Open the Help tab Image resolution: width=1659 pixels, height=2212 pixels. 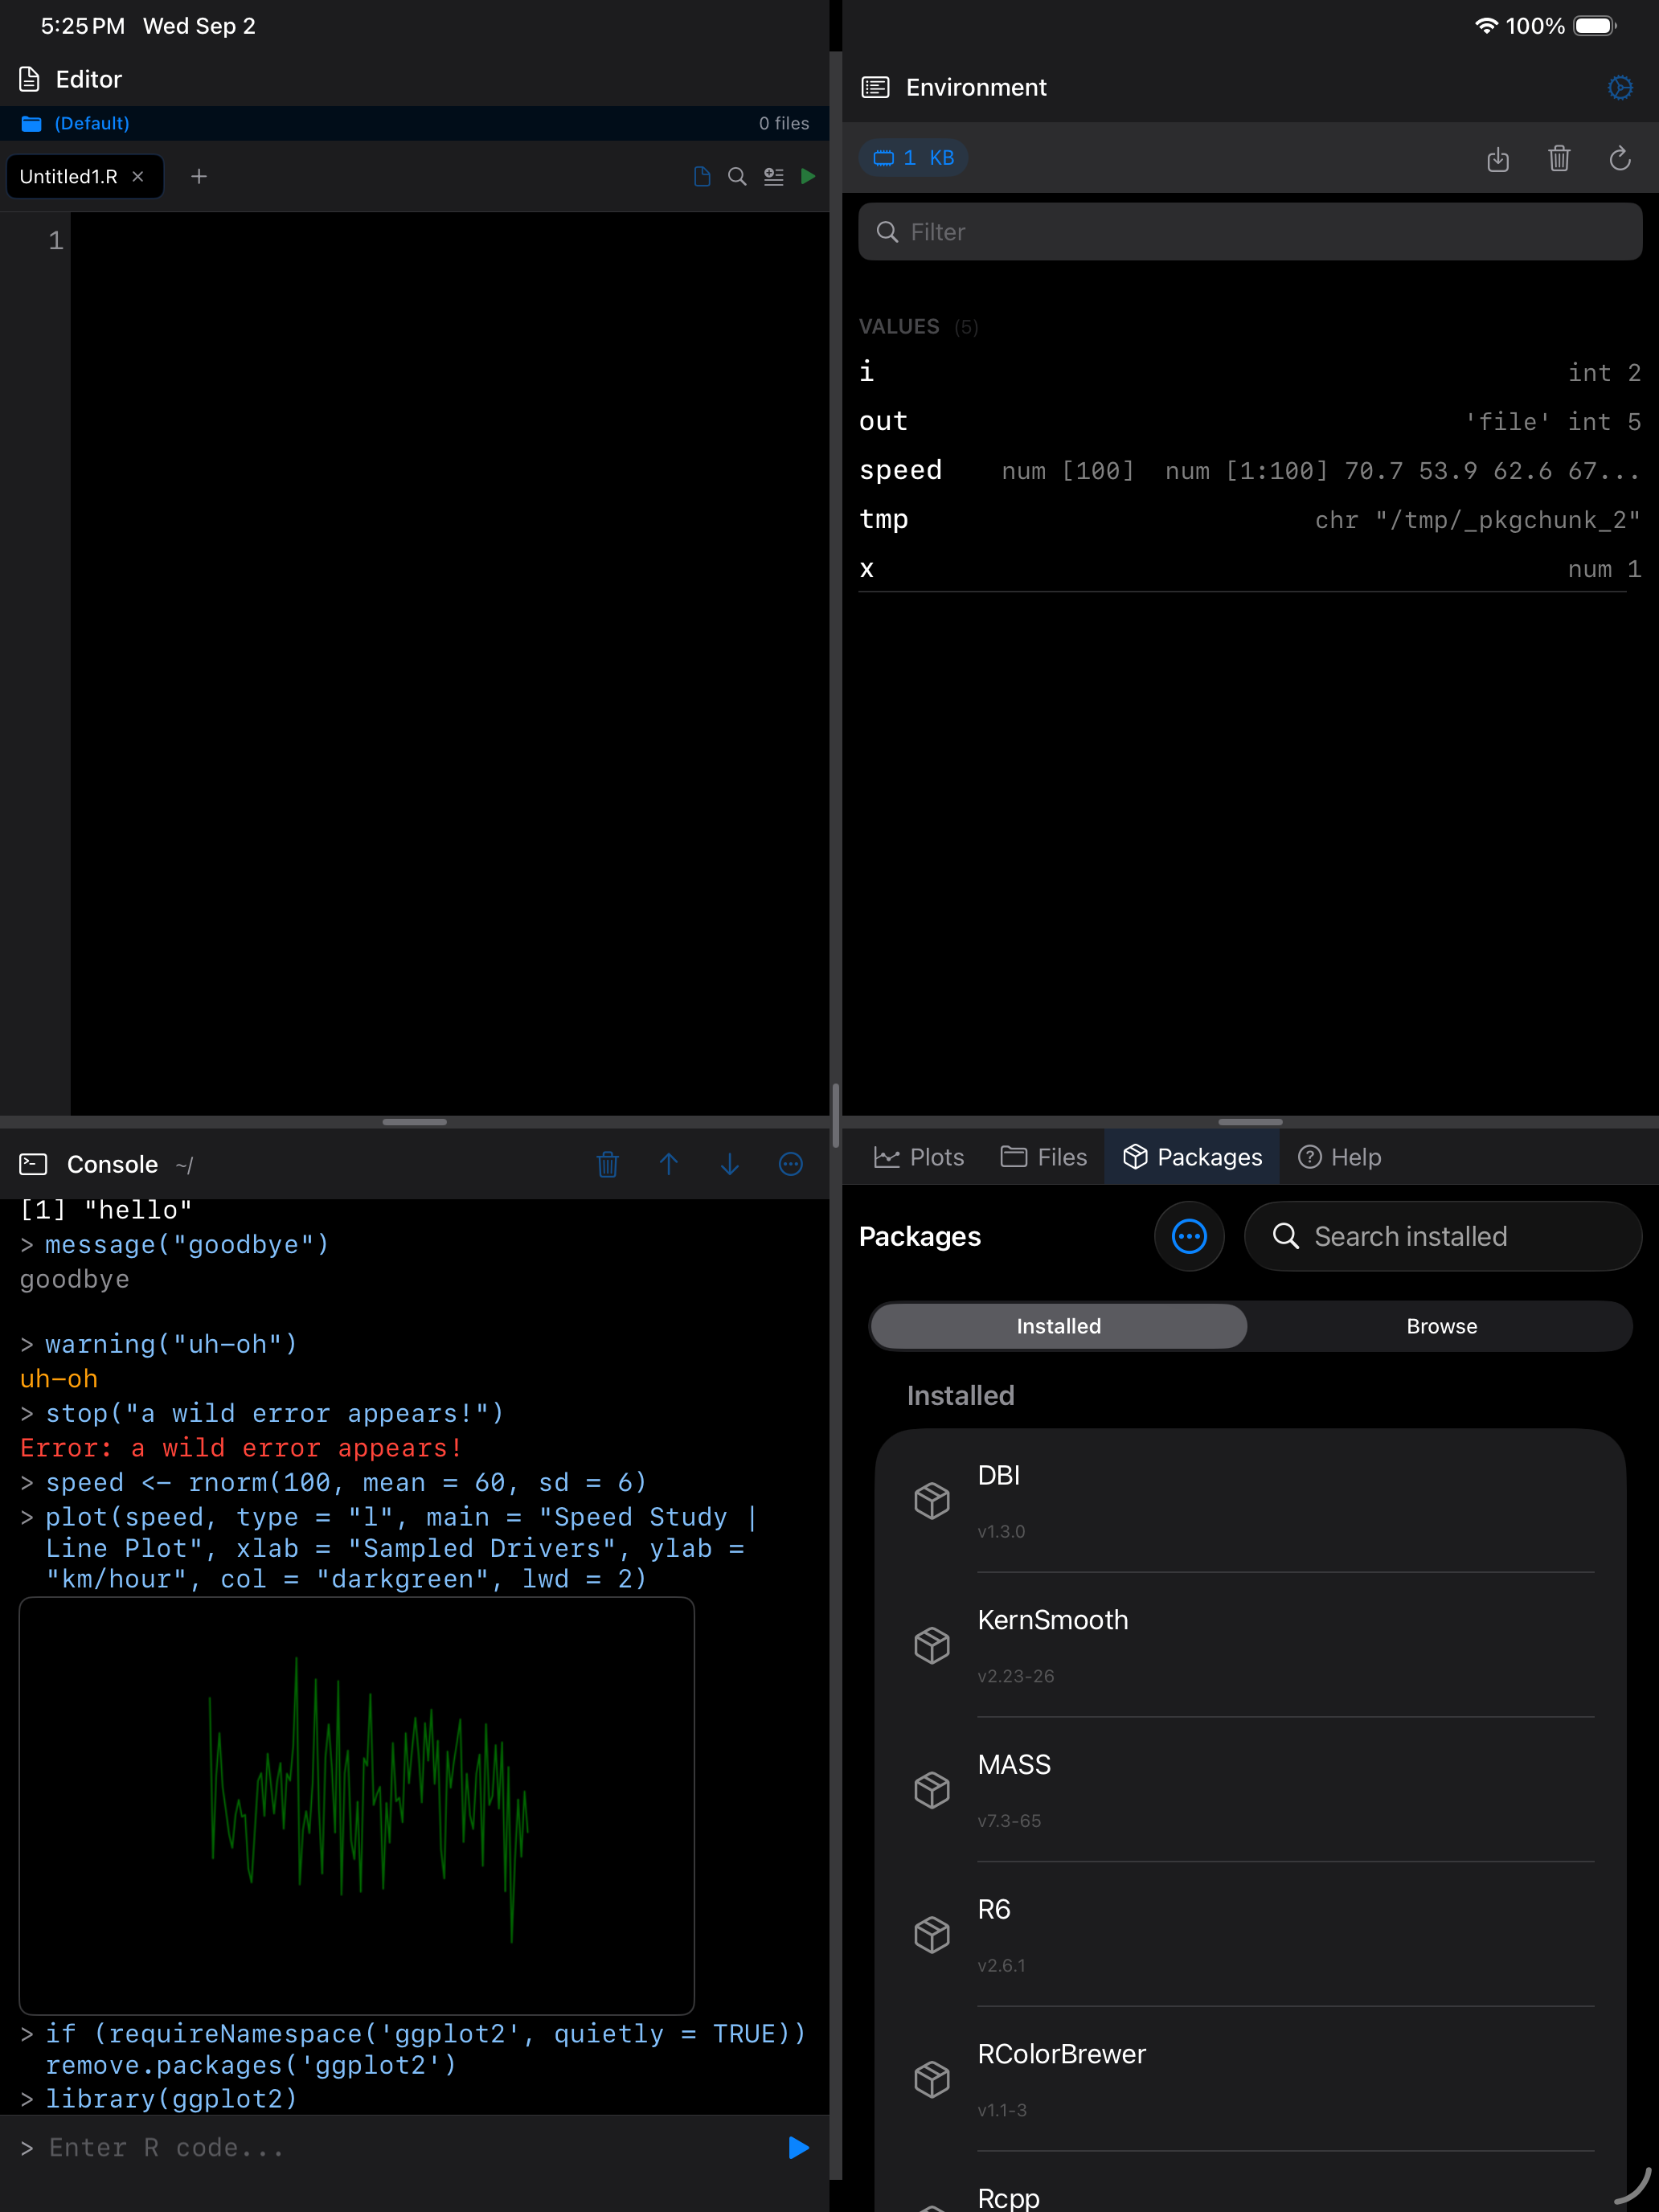tap(1339, 1157)
